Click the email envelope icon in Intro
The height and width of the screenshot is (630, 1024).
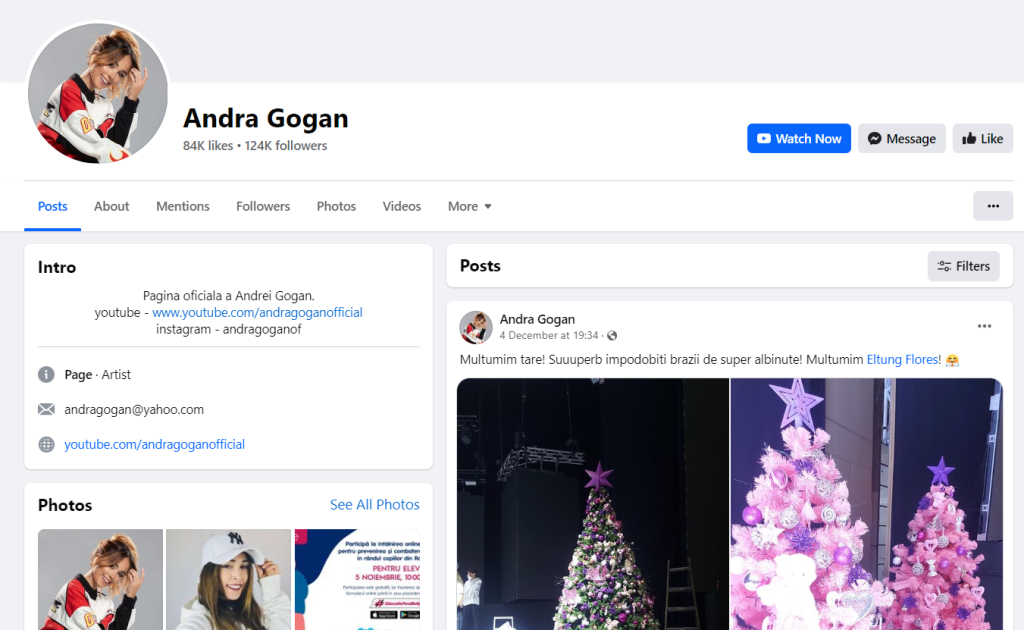(46, 409)
